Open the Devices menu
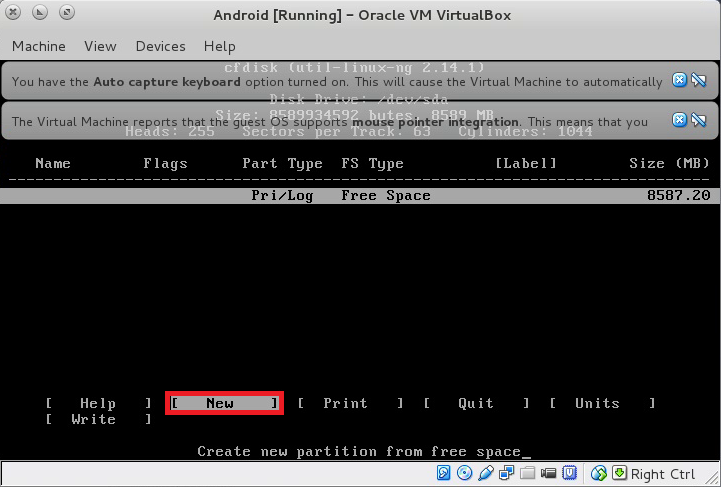Viewport: 721px width, 487px height. [160, 46]
